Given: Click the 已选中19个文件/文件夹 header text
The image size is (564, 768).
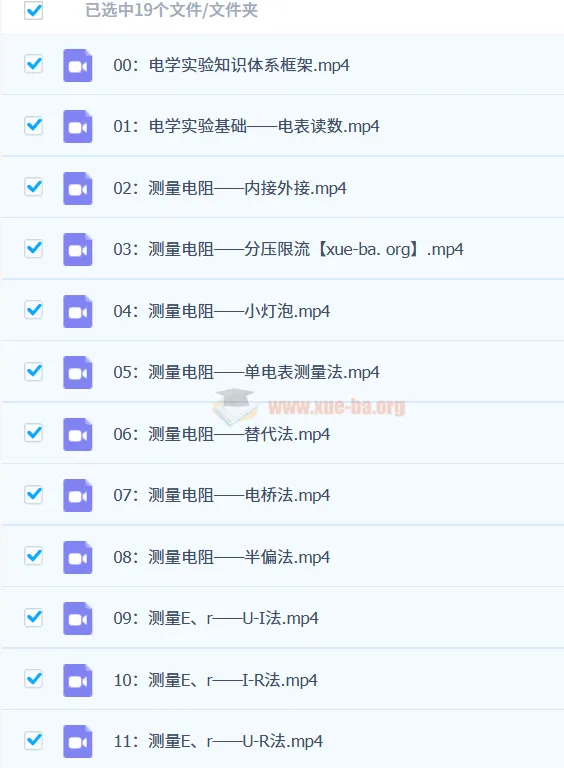Looking at the screenshot, I should (171, 10).
